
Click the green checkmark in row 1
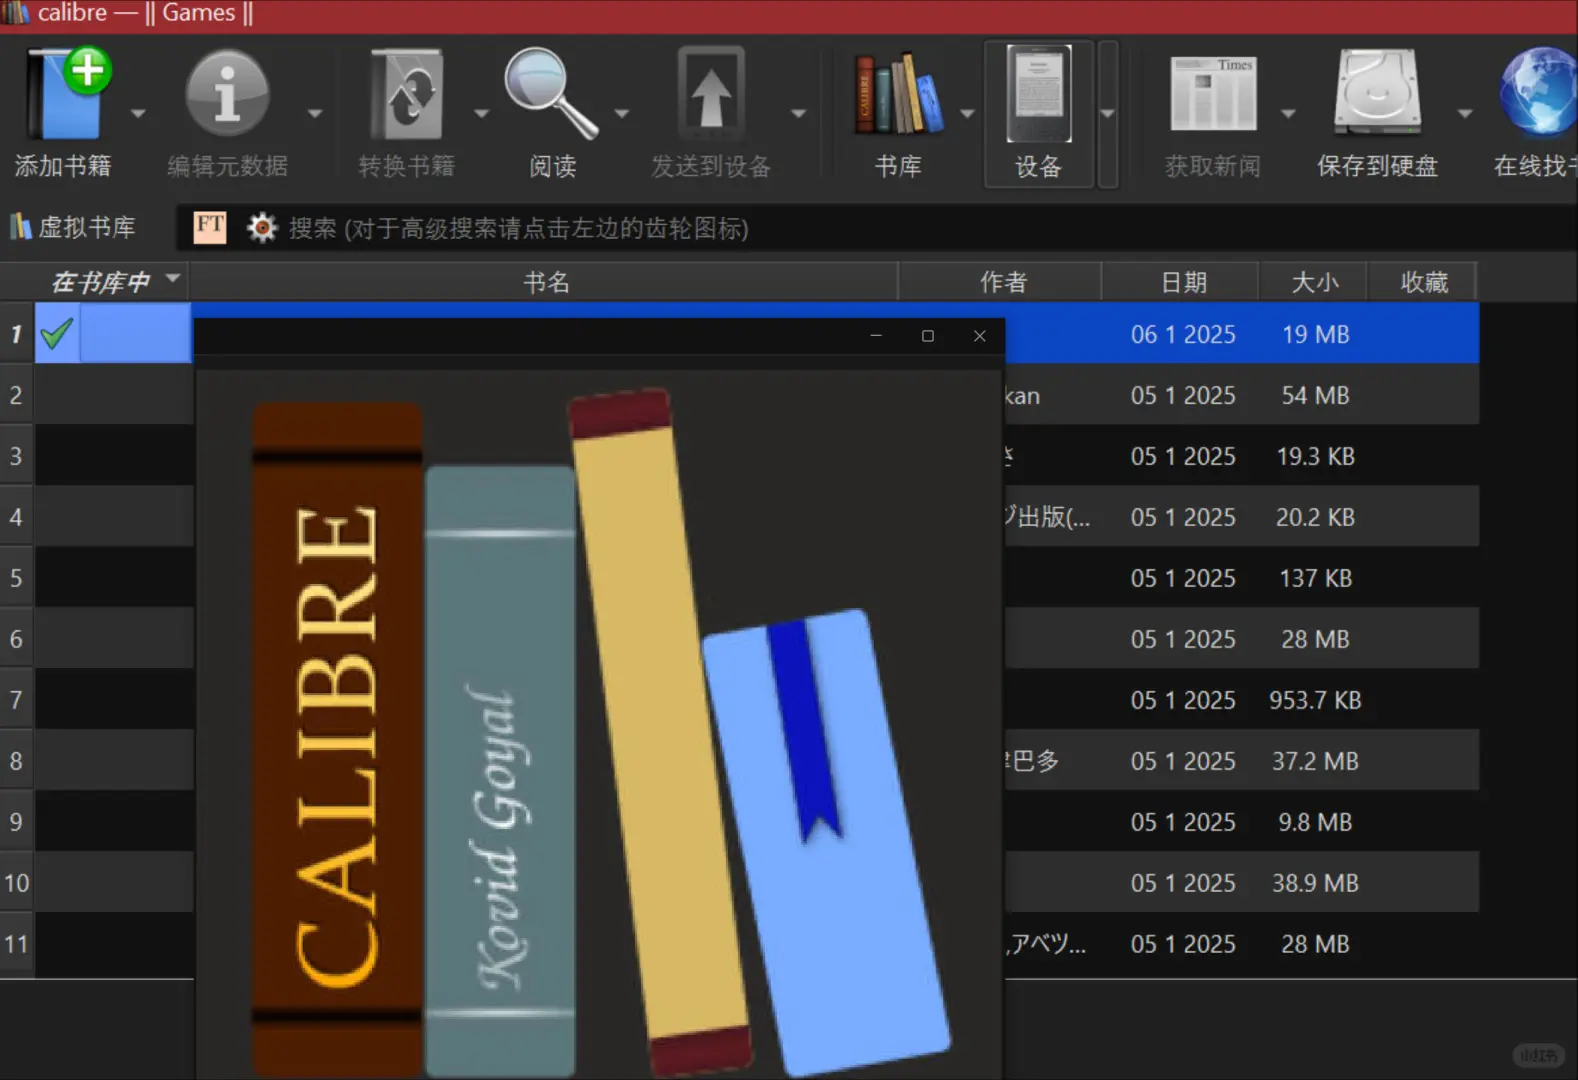coord(57,333)
